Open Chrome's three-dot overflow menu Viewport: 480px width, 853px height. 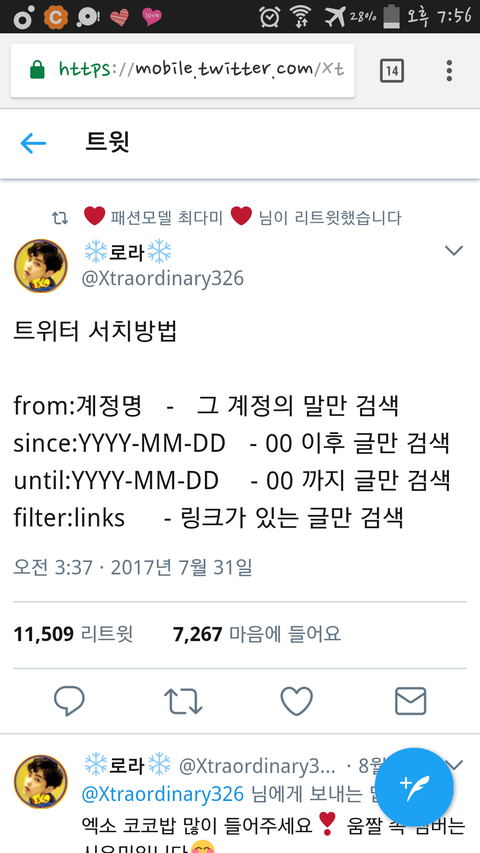(x=449, y=71)
